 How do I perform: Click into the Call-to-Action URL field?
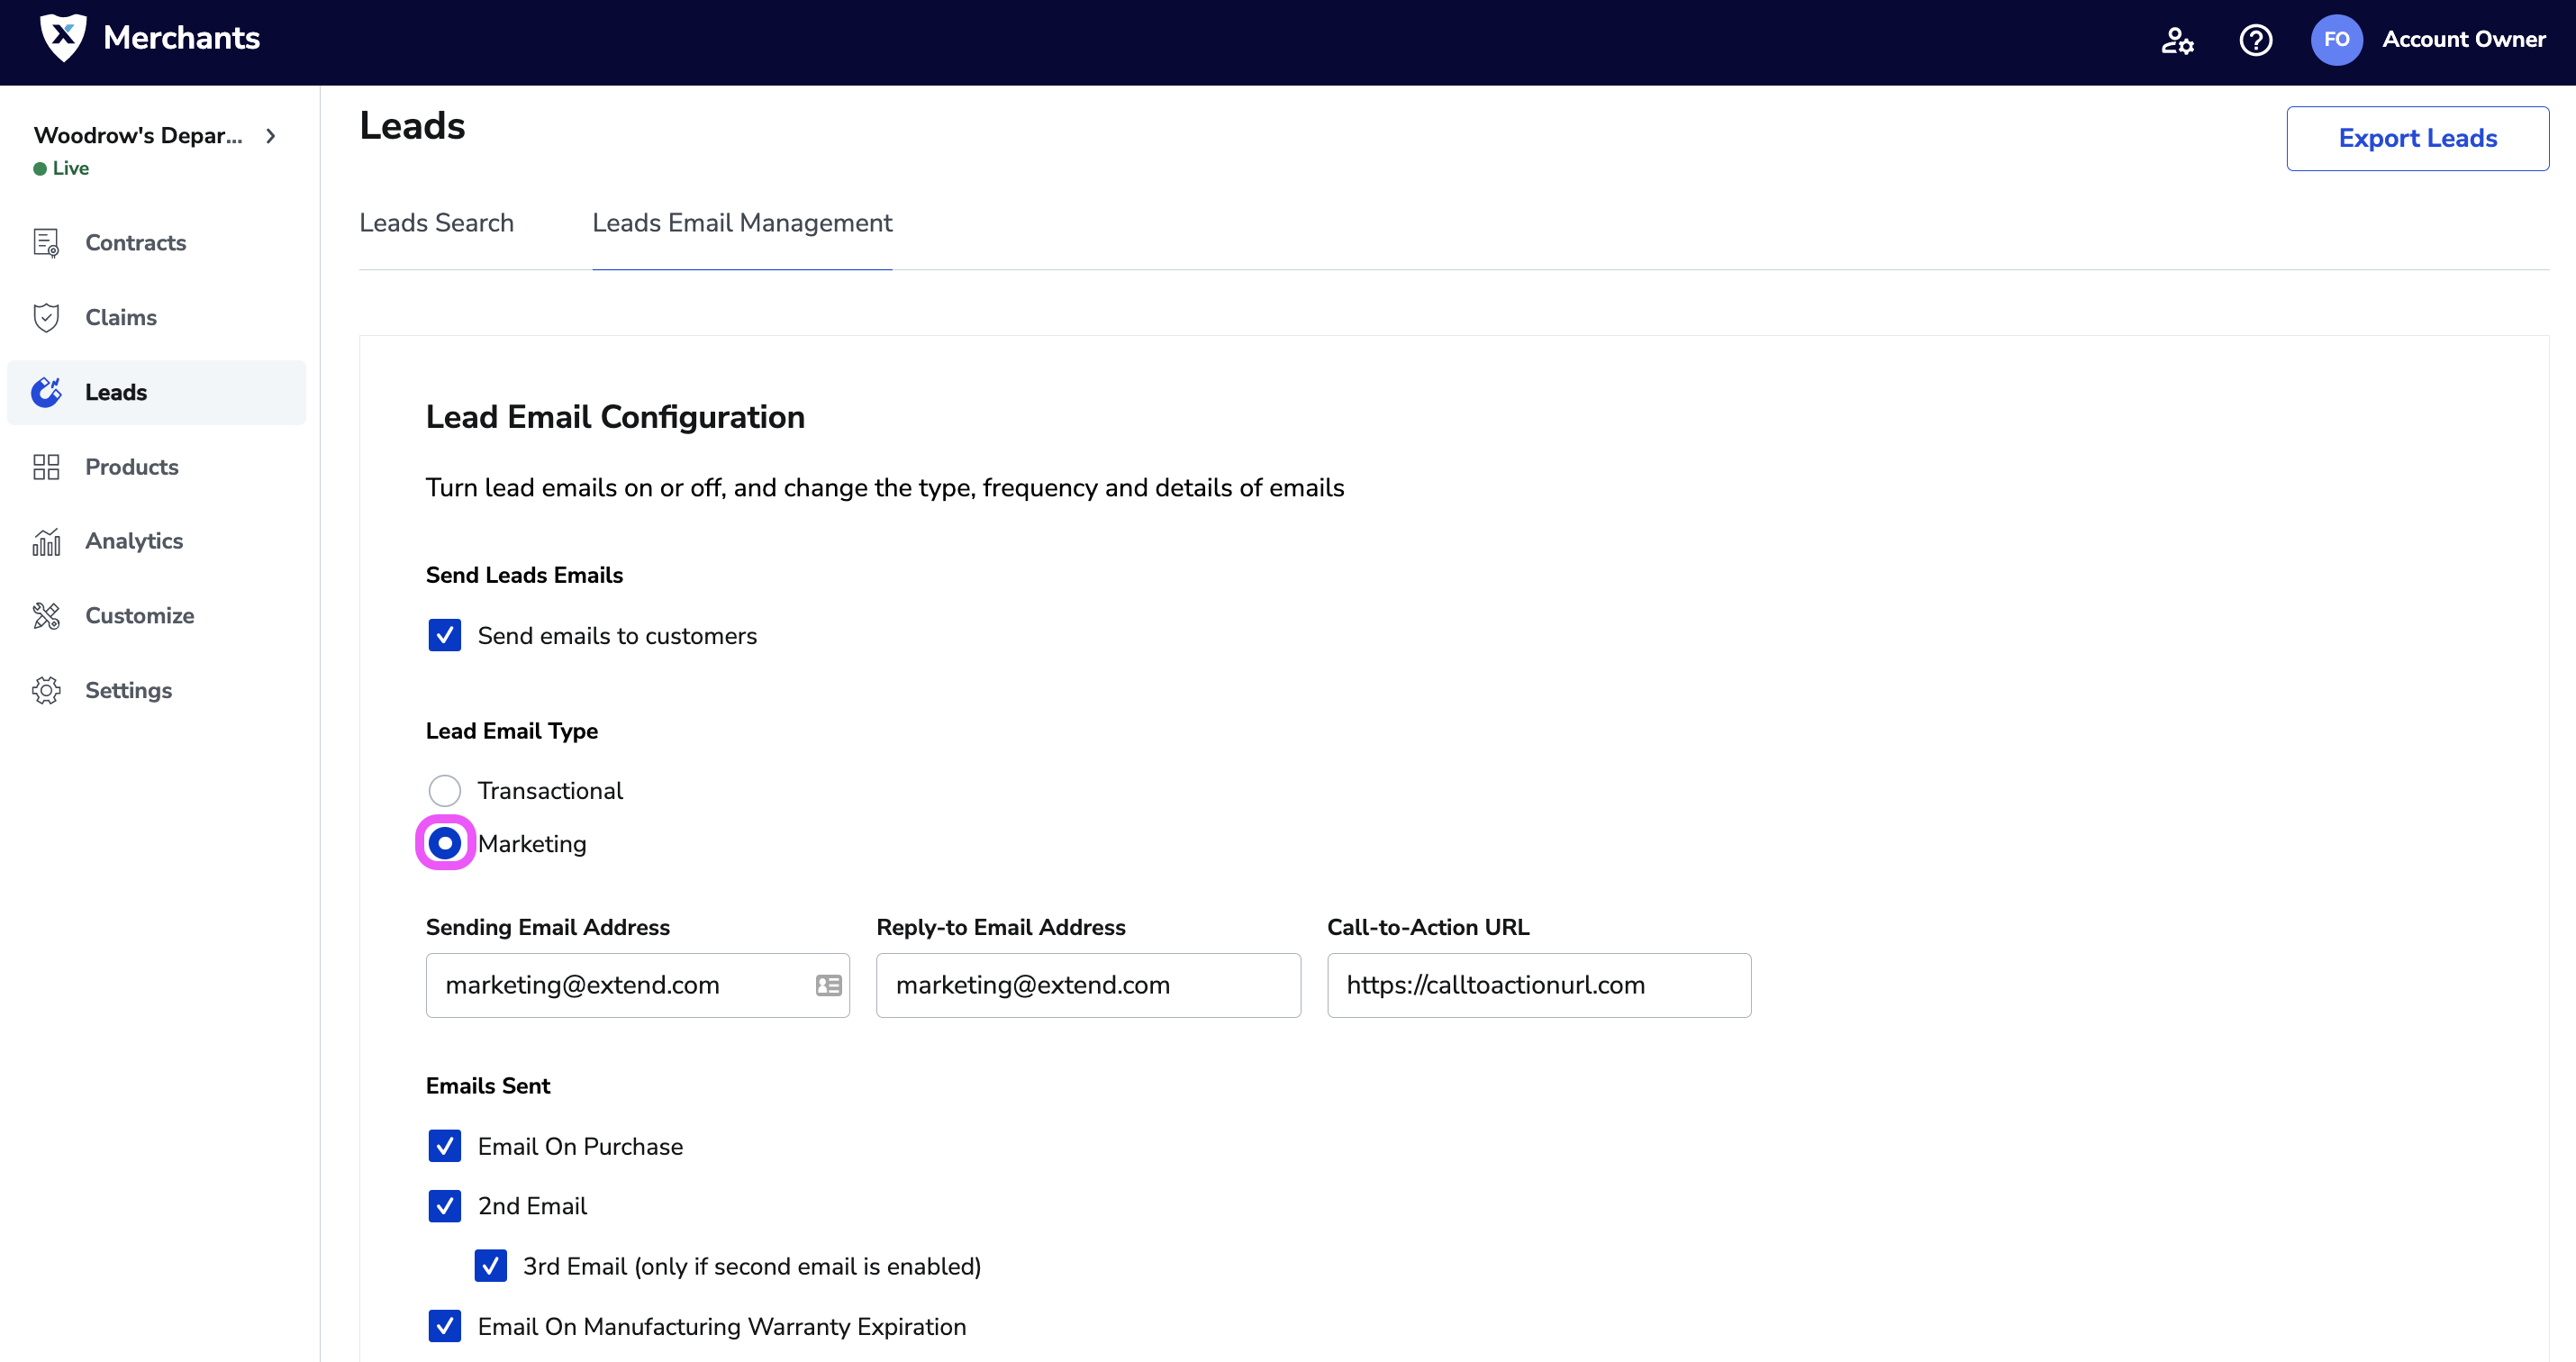coord(1538,985)
